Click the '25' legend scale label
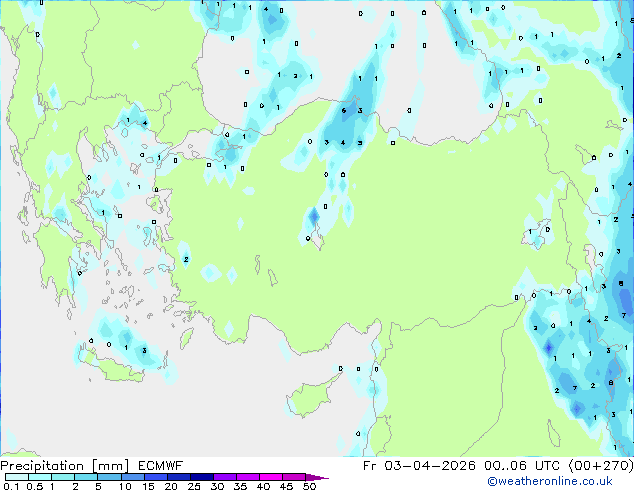 tap(194, 486)
